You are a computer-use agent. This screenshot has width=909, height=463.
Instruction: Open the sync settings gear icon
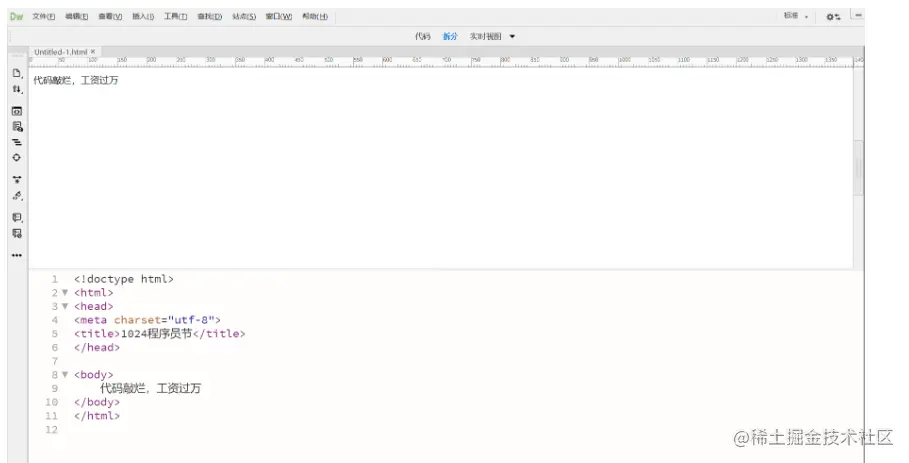point(833,17)
